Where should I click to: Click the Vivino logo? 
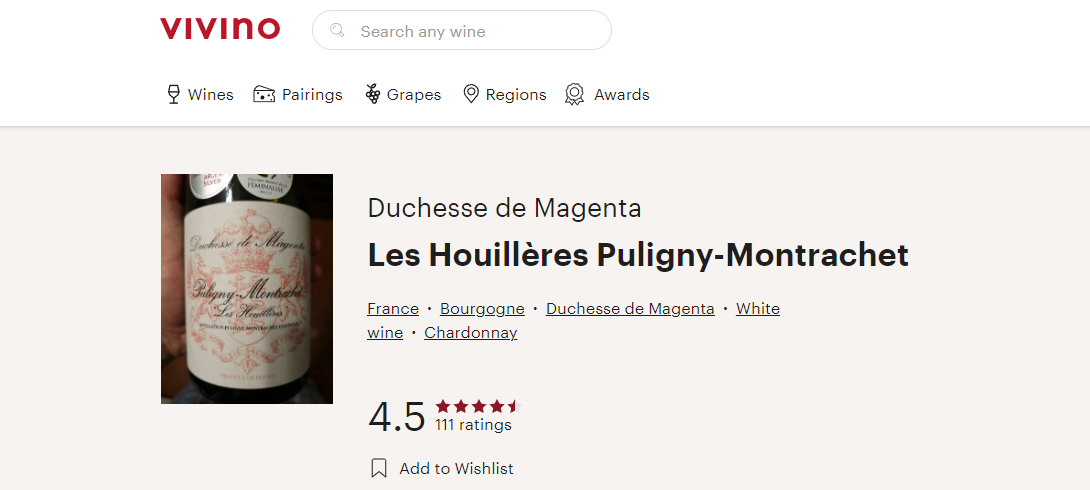(220, 29)
